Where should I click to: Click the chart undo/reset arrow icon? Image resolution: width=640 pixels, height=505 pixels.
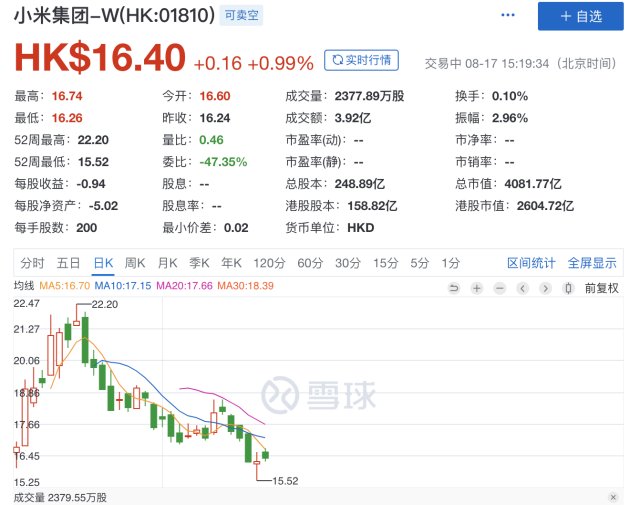pos(453,288)
